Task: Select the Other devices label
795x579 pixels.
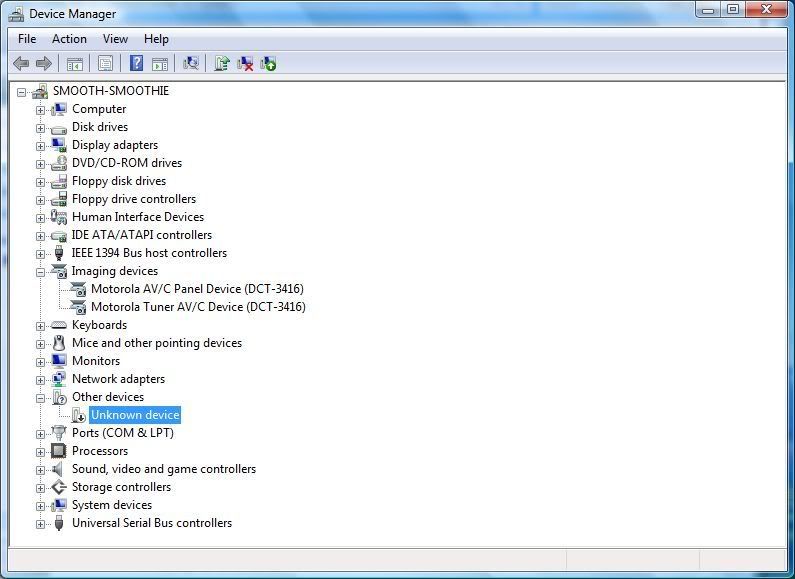Action: coord(108,397)
